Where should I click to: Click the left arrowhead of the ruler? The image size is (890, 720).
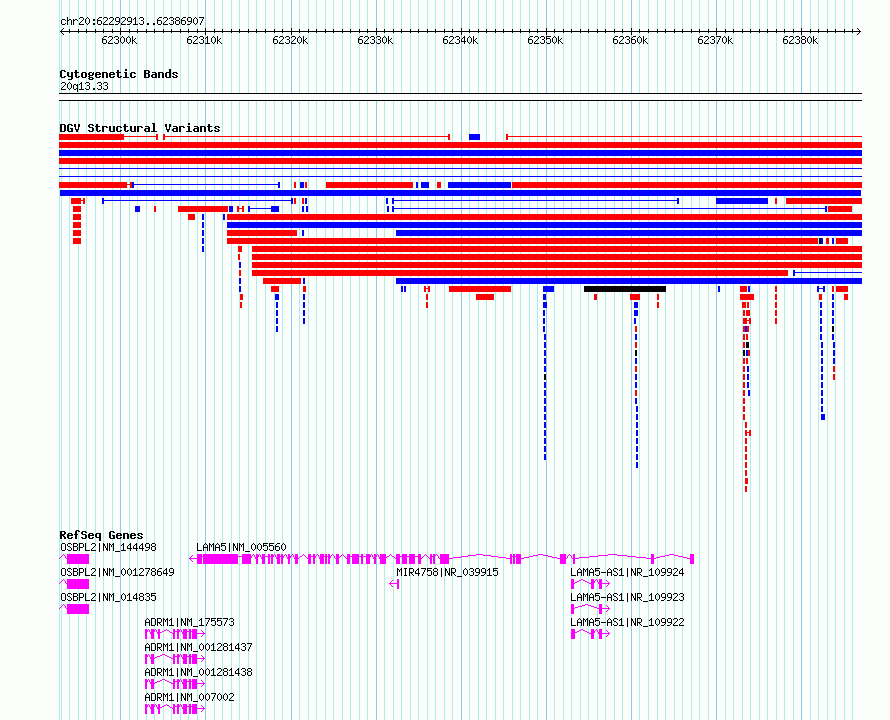click(62, 32)
